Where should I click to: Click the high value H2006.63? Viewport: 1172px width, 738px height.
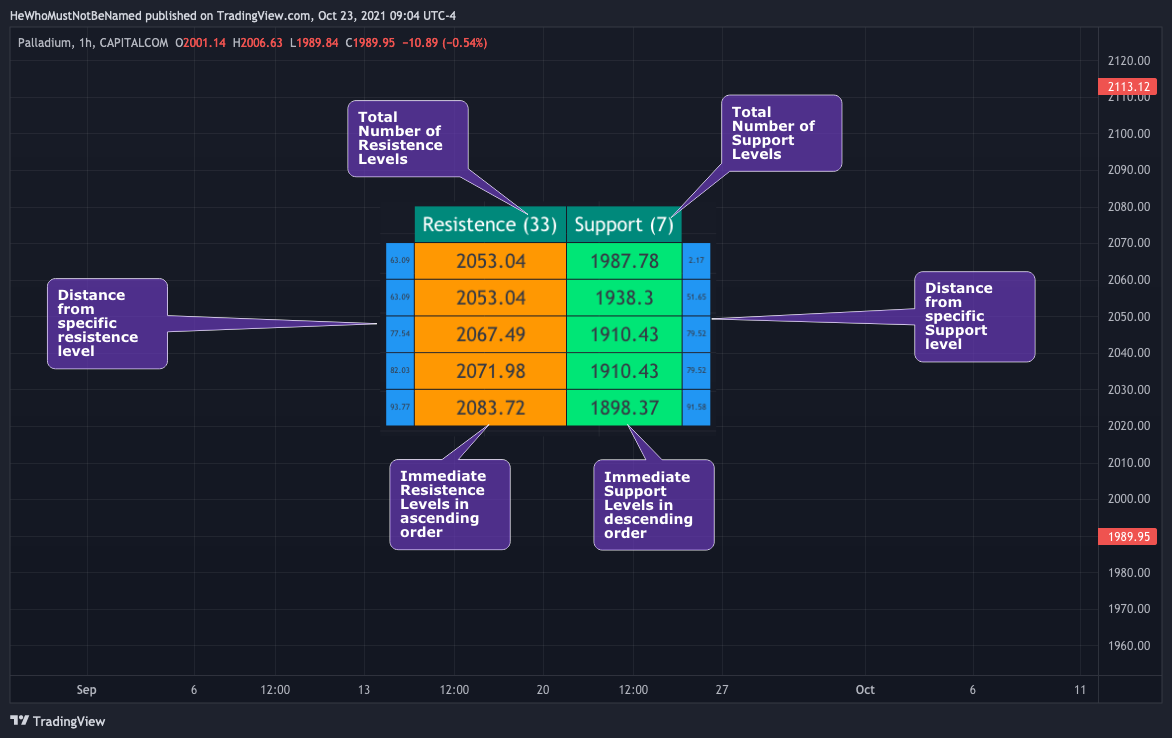[x=258, y=43]
